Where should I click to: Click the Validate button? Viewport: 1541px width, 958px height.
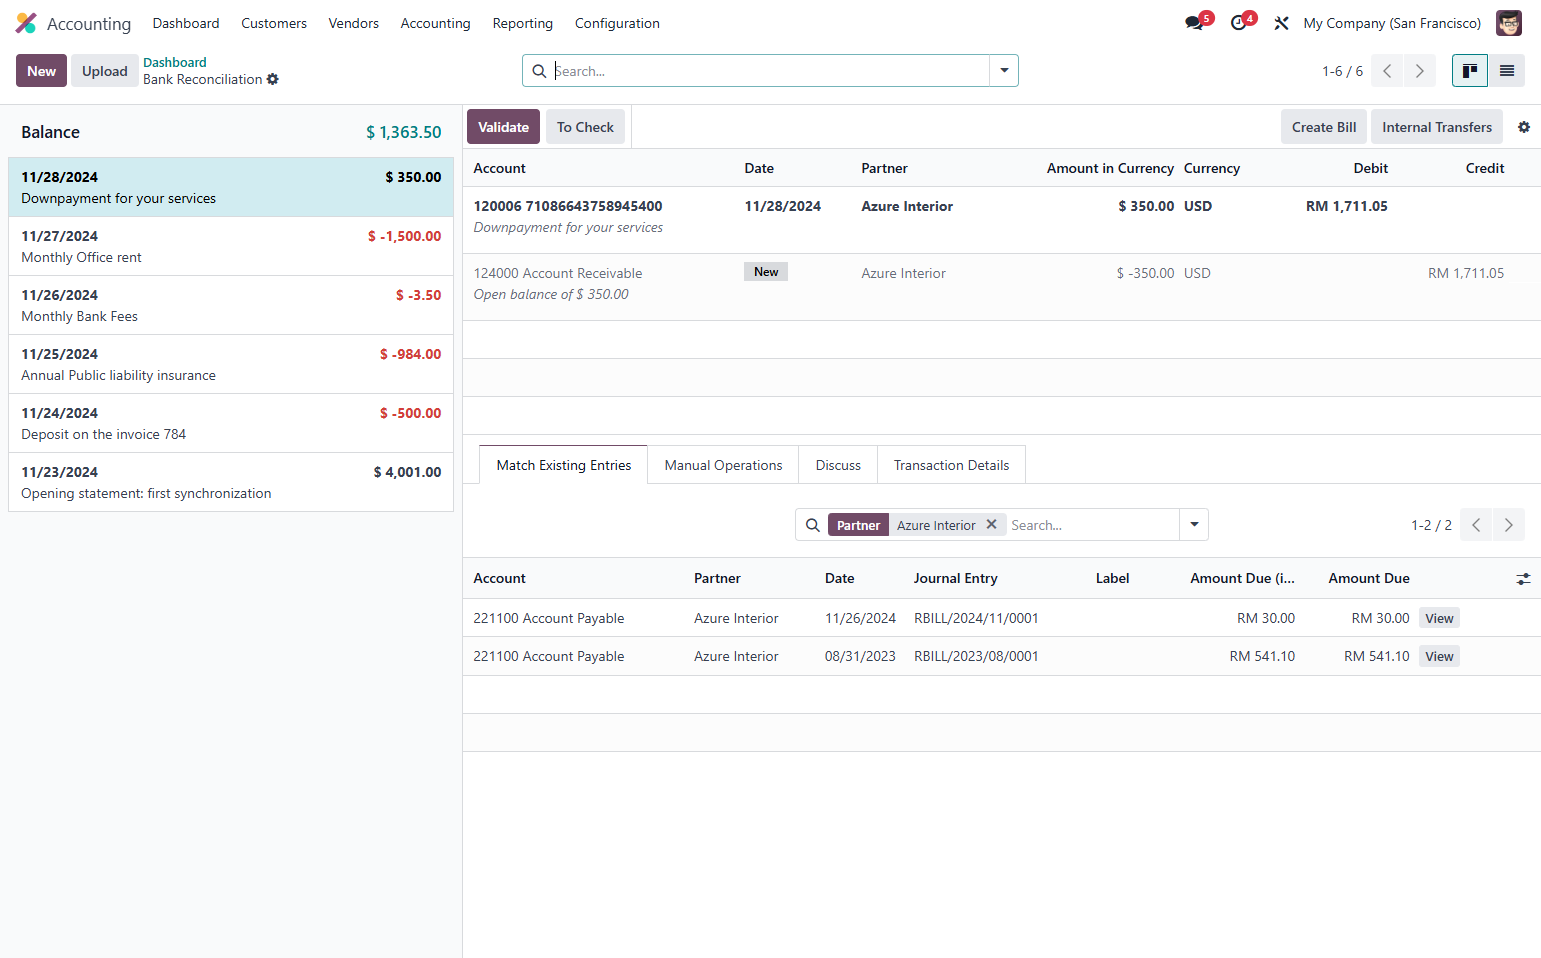point(503,127)
